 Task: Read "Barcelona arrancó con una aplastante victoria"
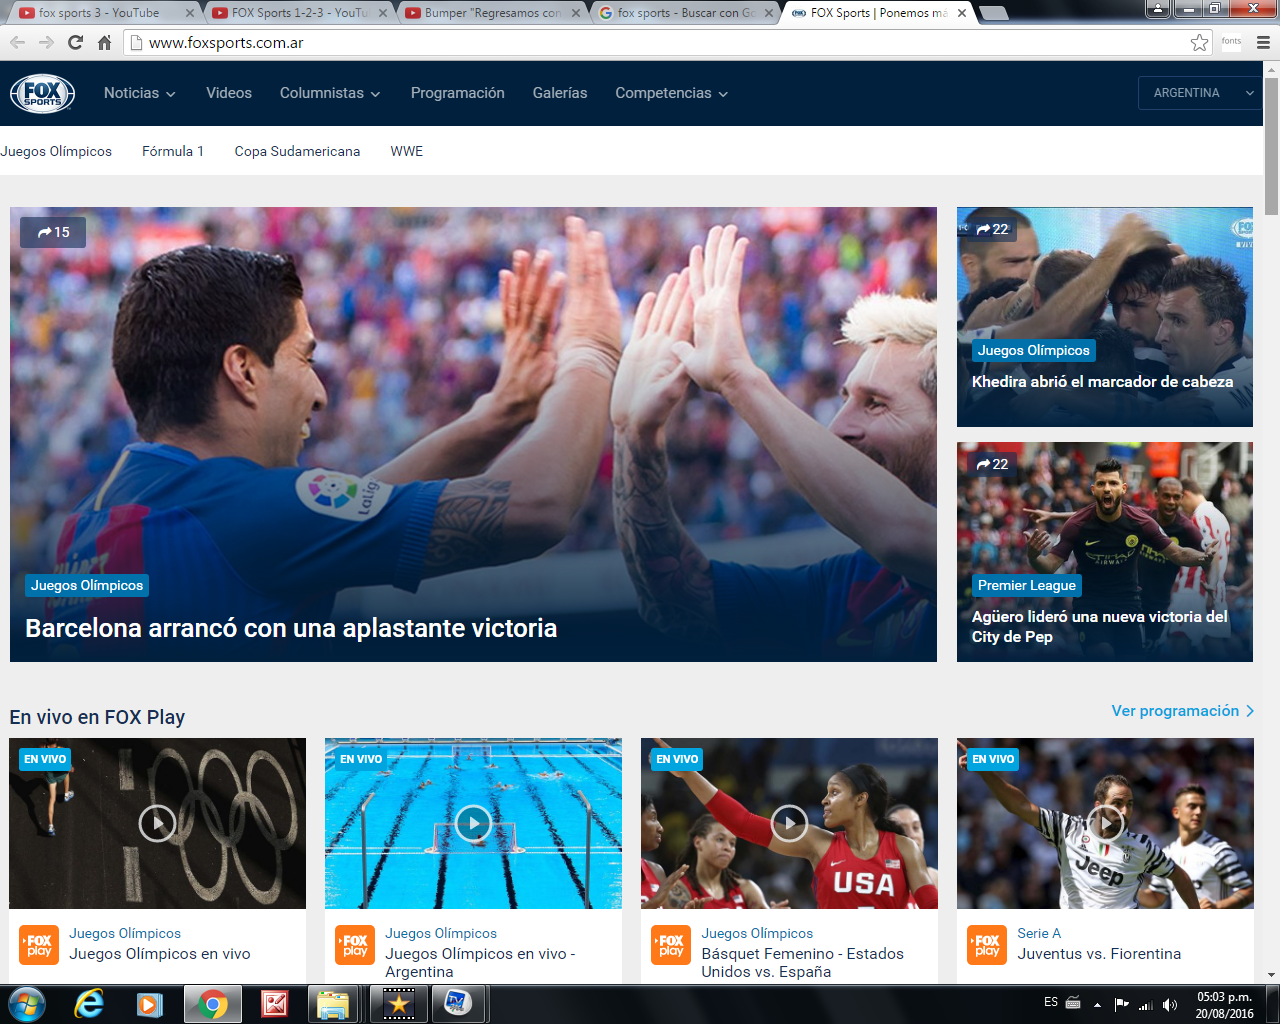click(291, 628)
